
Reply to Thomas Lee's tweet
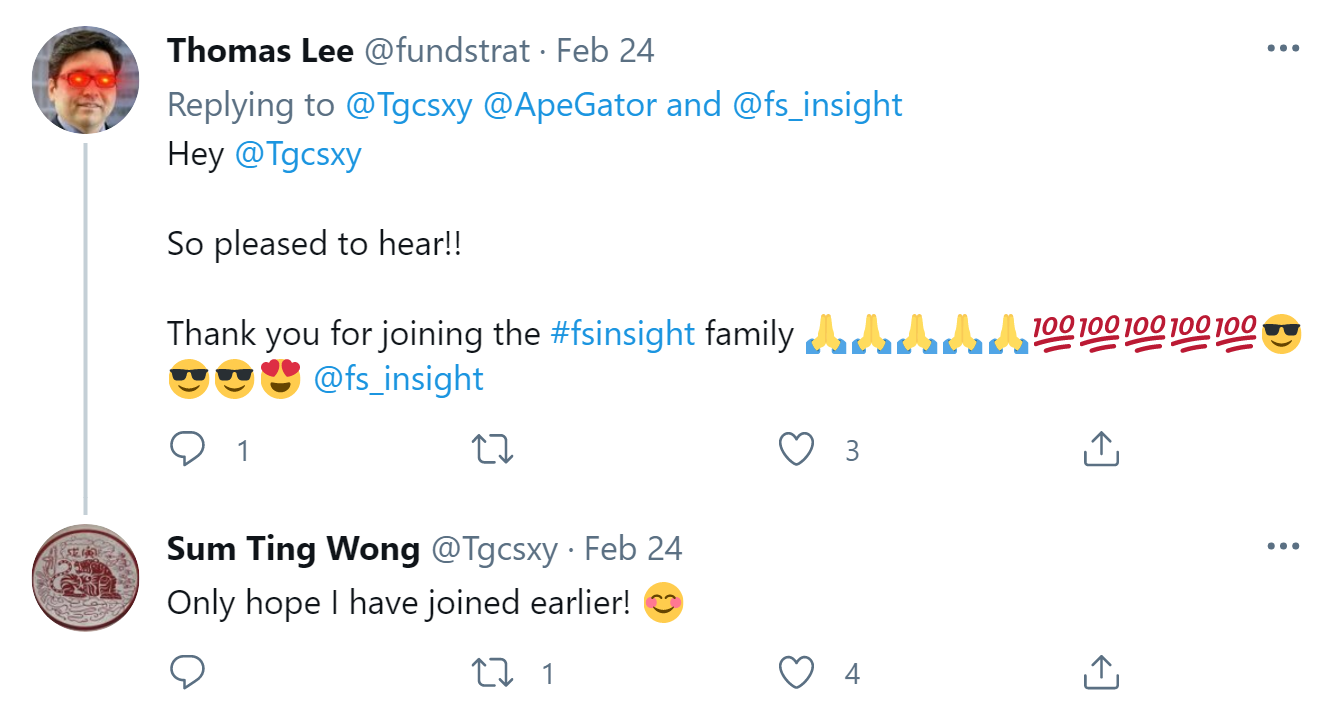point(187,450)
